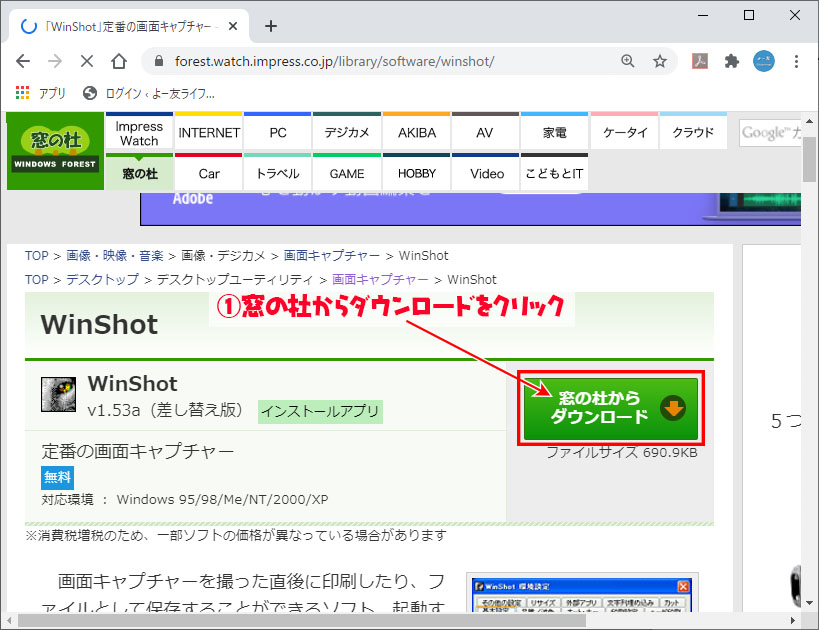This screenshot has width=819, height=630.
Task: Open the Car nav tab
Action: click(208, 172)
